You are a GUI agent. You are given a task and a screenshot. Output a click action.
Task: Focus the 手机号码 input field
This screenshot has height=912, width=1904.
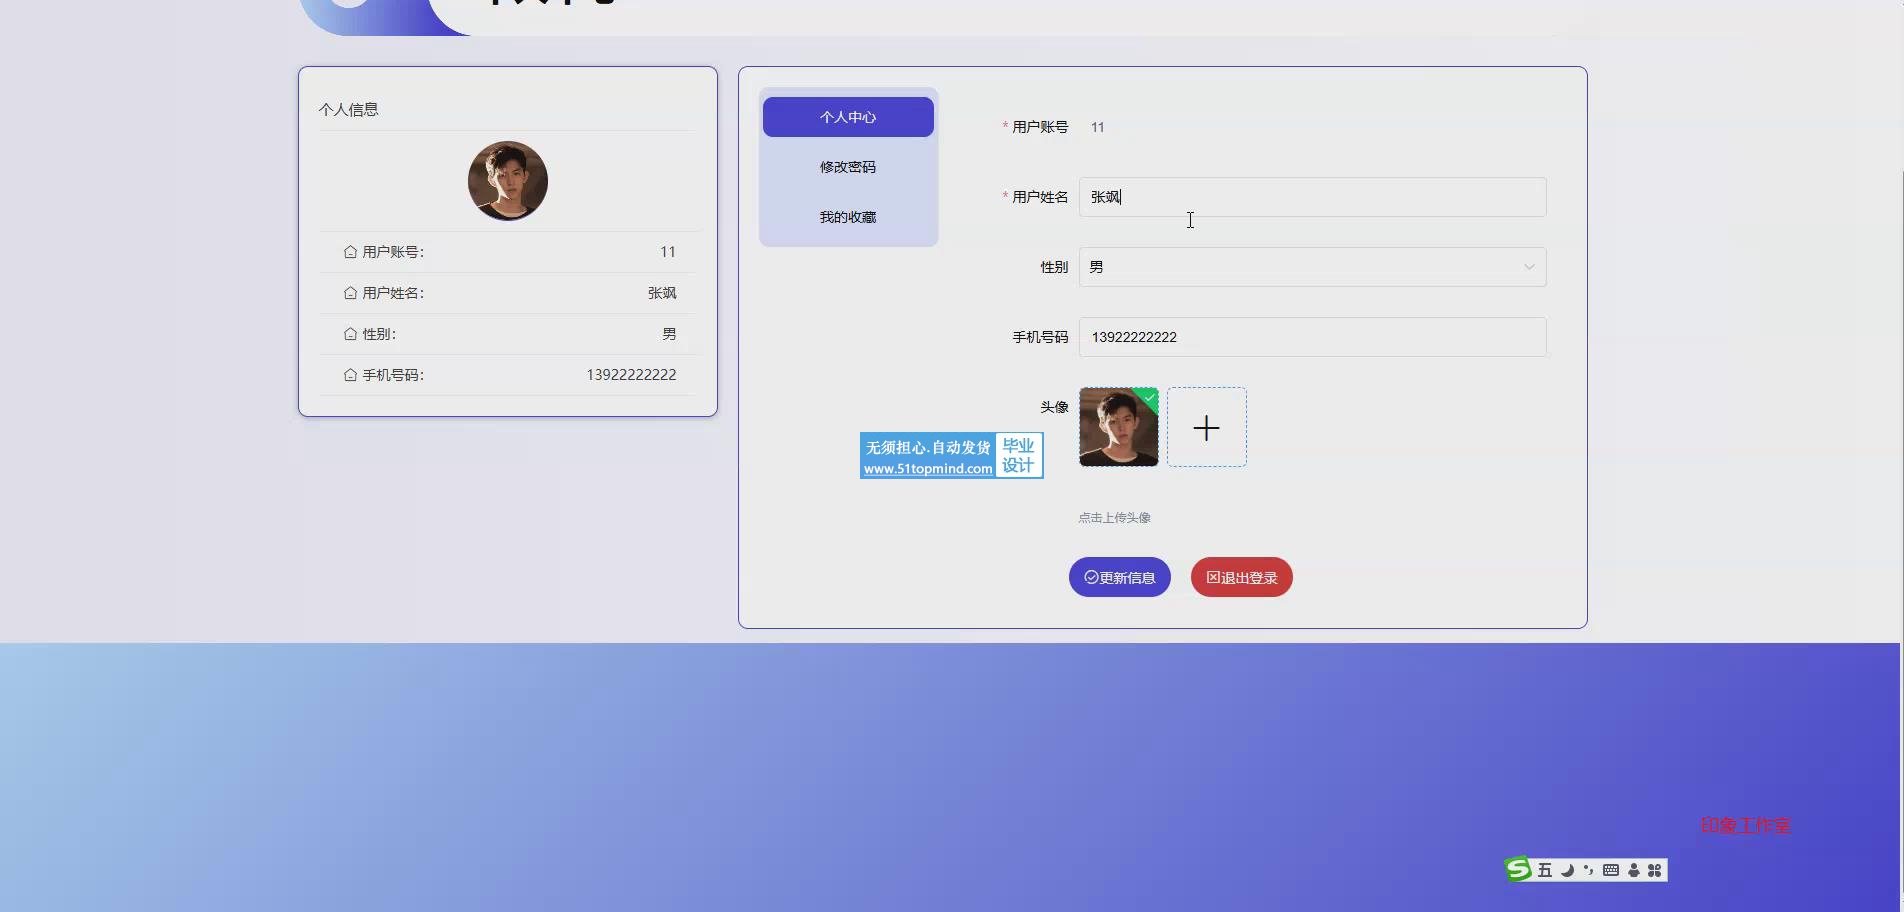1312,337
